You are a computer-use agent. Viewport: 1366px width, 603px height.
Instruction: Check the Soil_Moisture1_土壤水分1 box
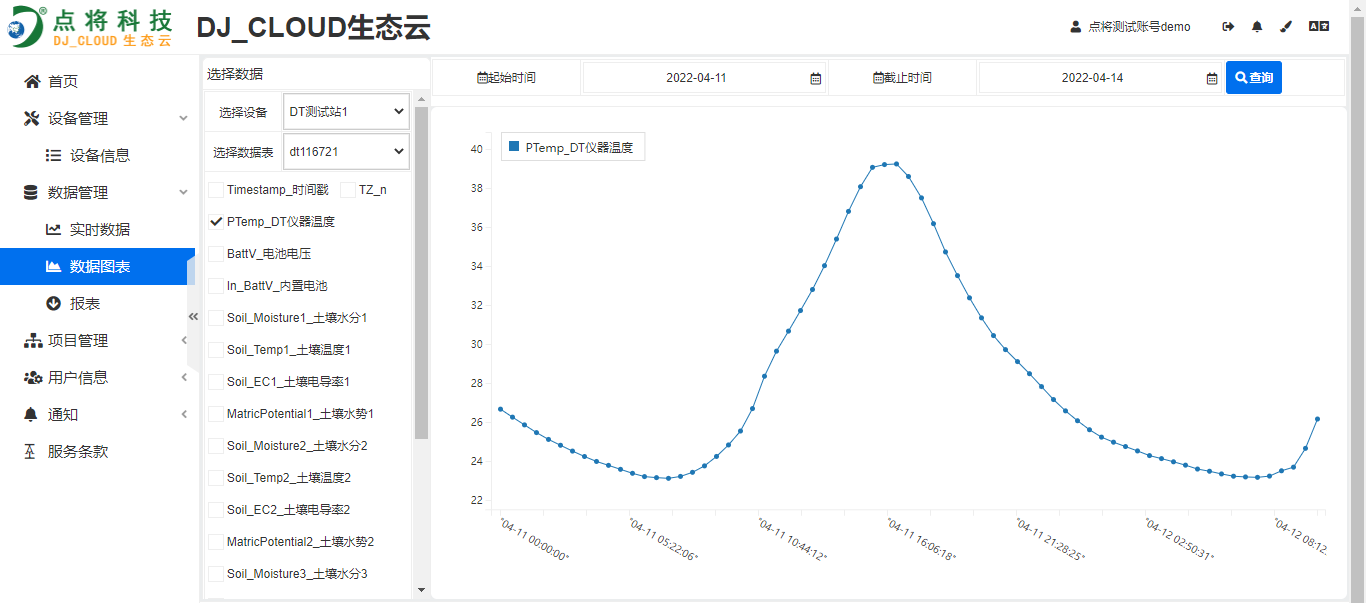(216, 318)
